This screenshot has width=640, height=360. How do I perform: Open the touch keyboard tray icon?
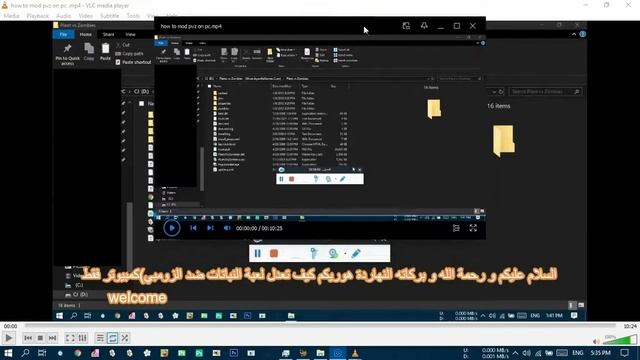562,353
